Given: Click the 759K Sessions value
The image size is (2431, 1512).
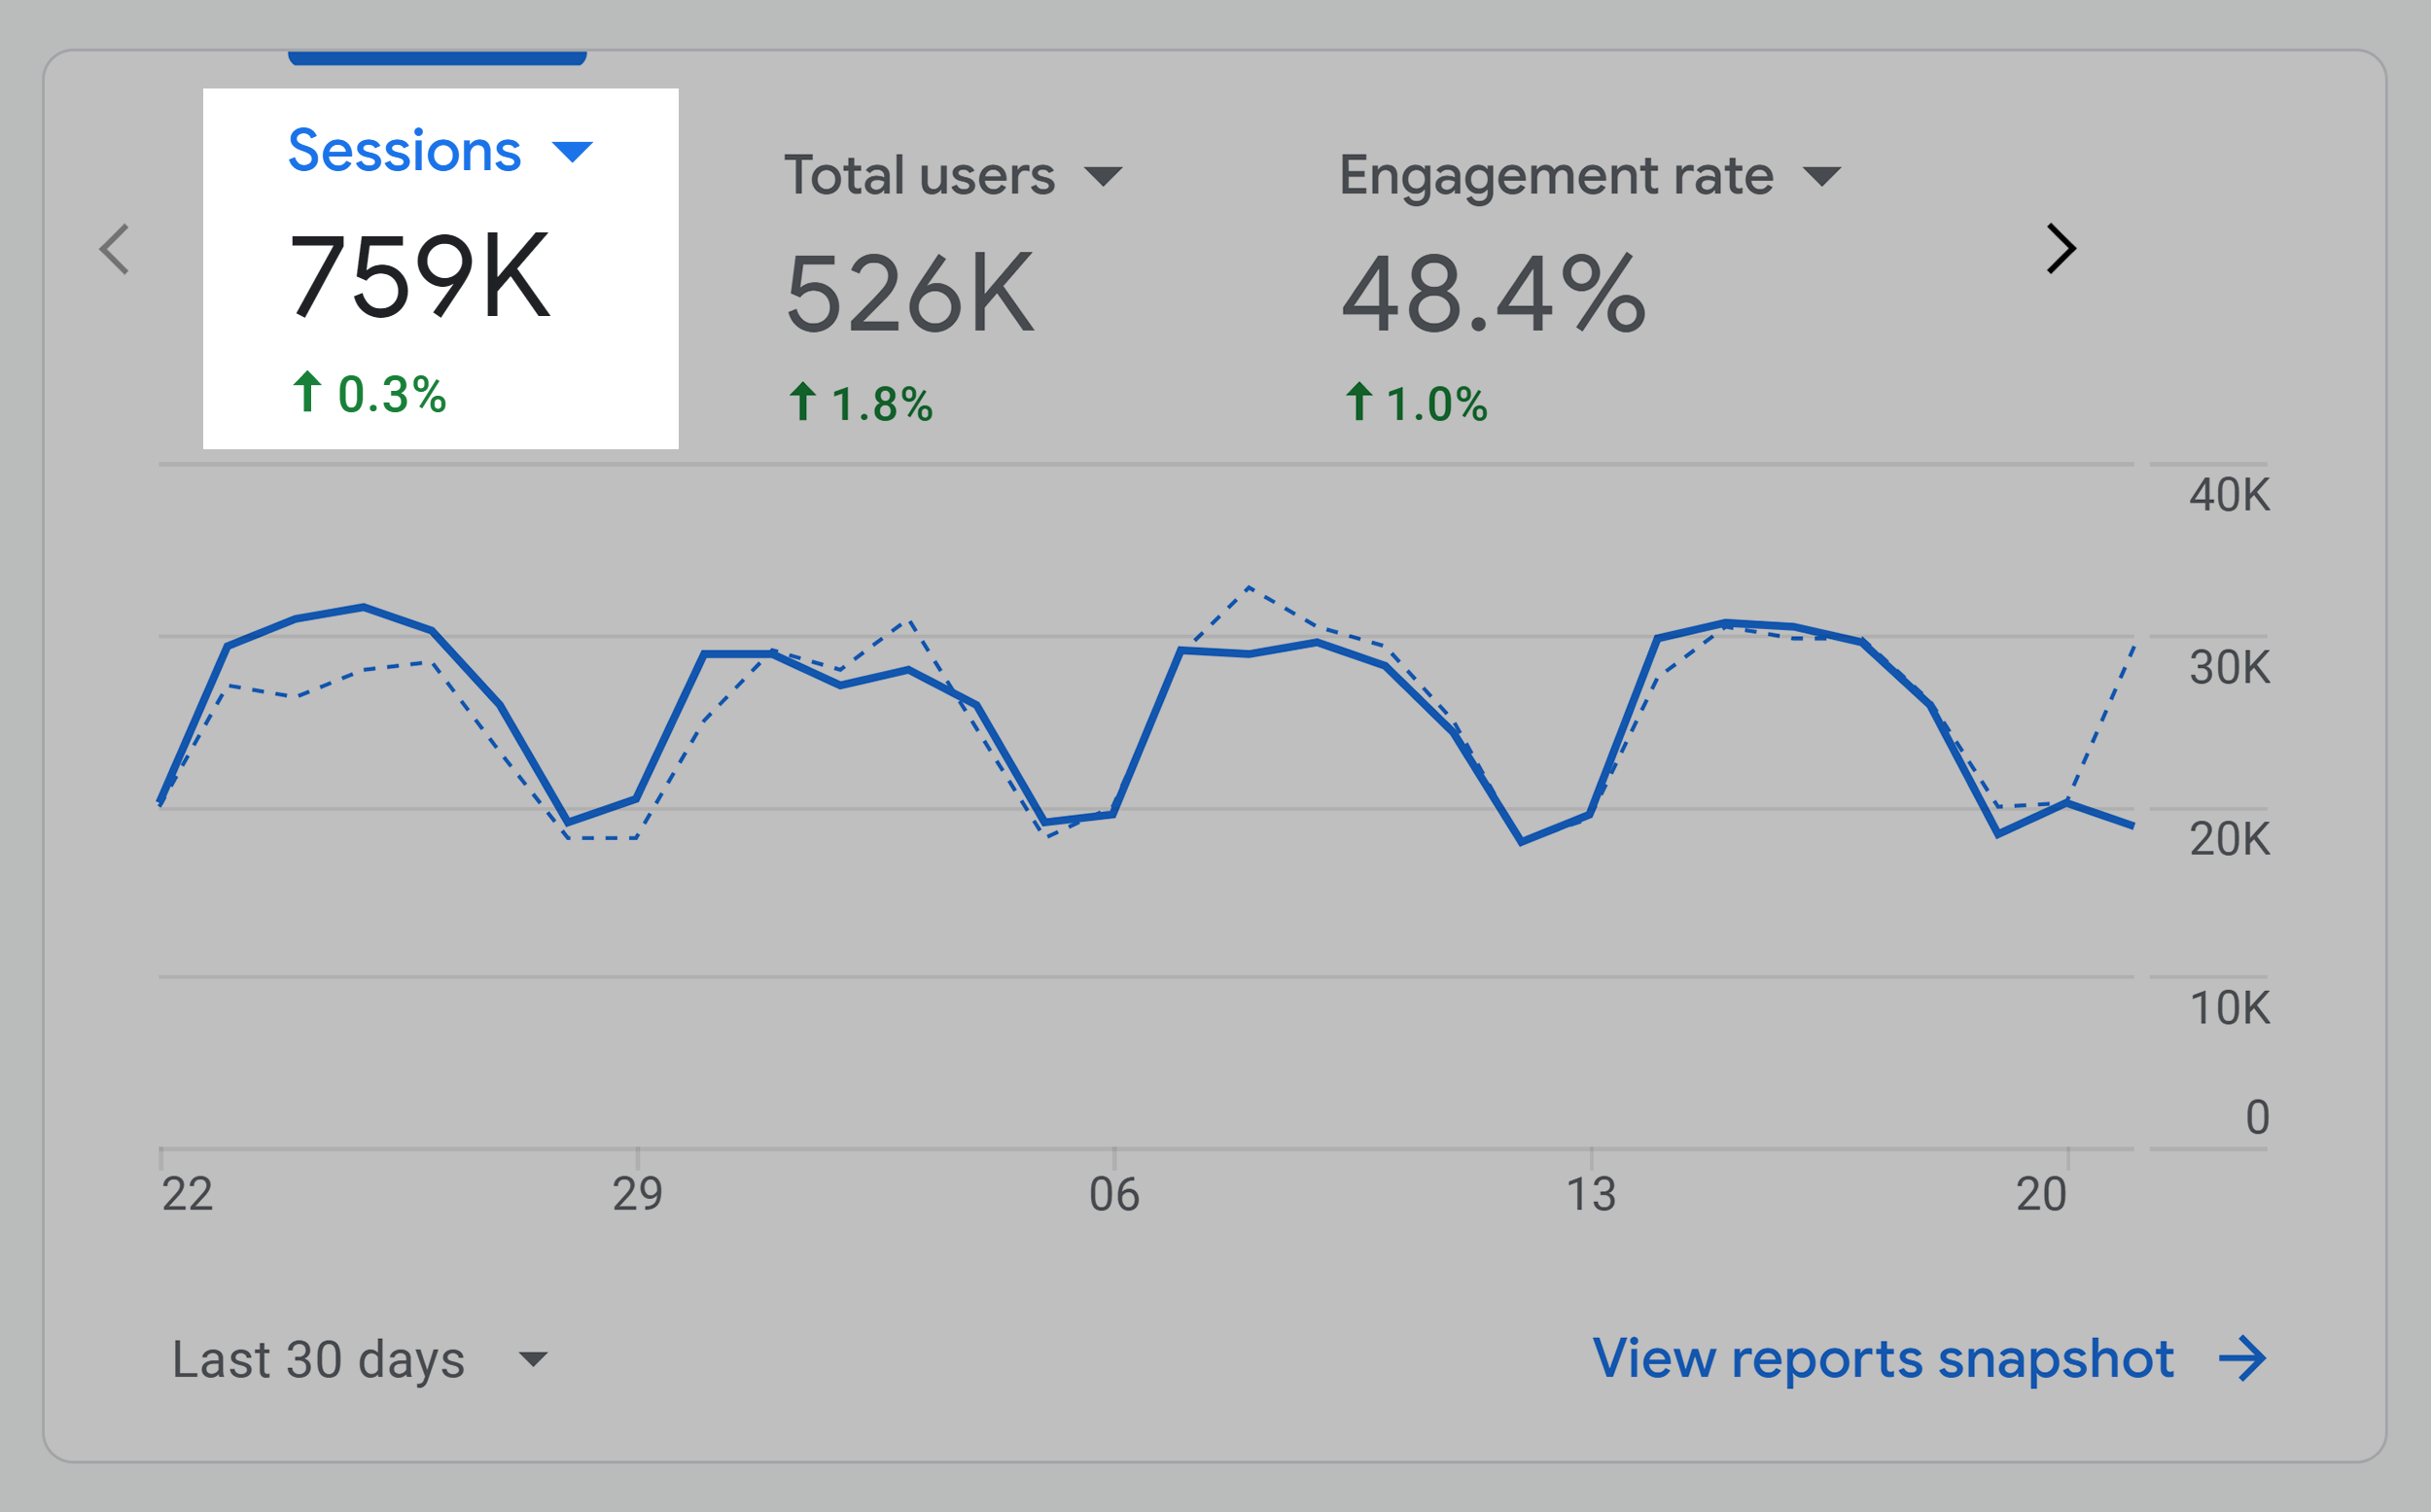Looking at the screenshot, I should coord(421,283).
